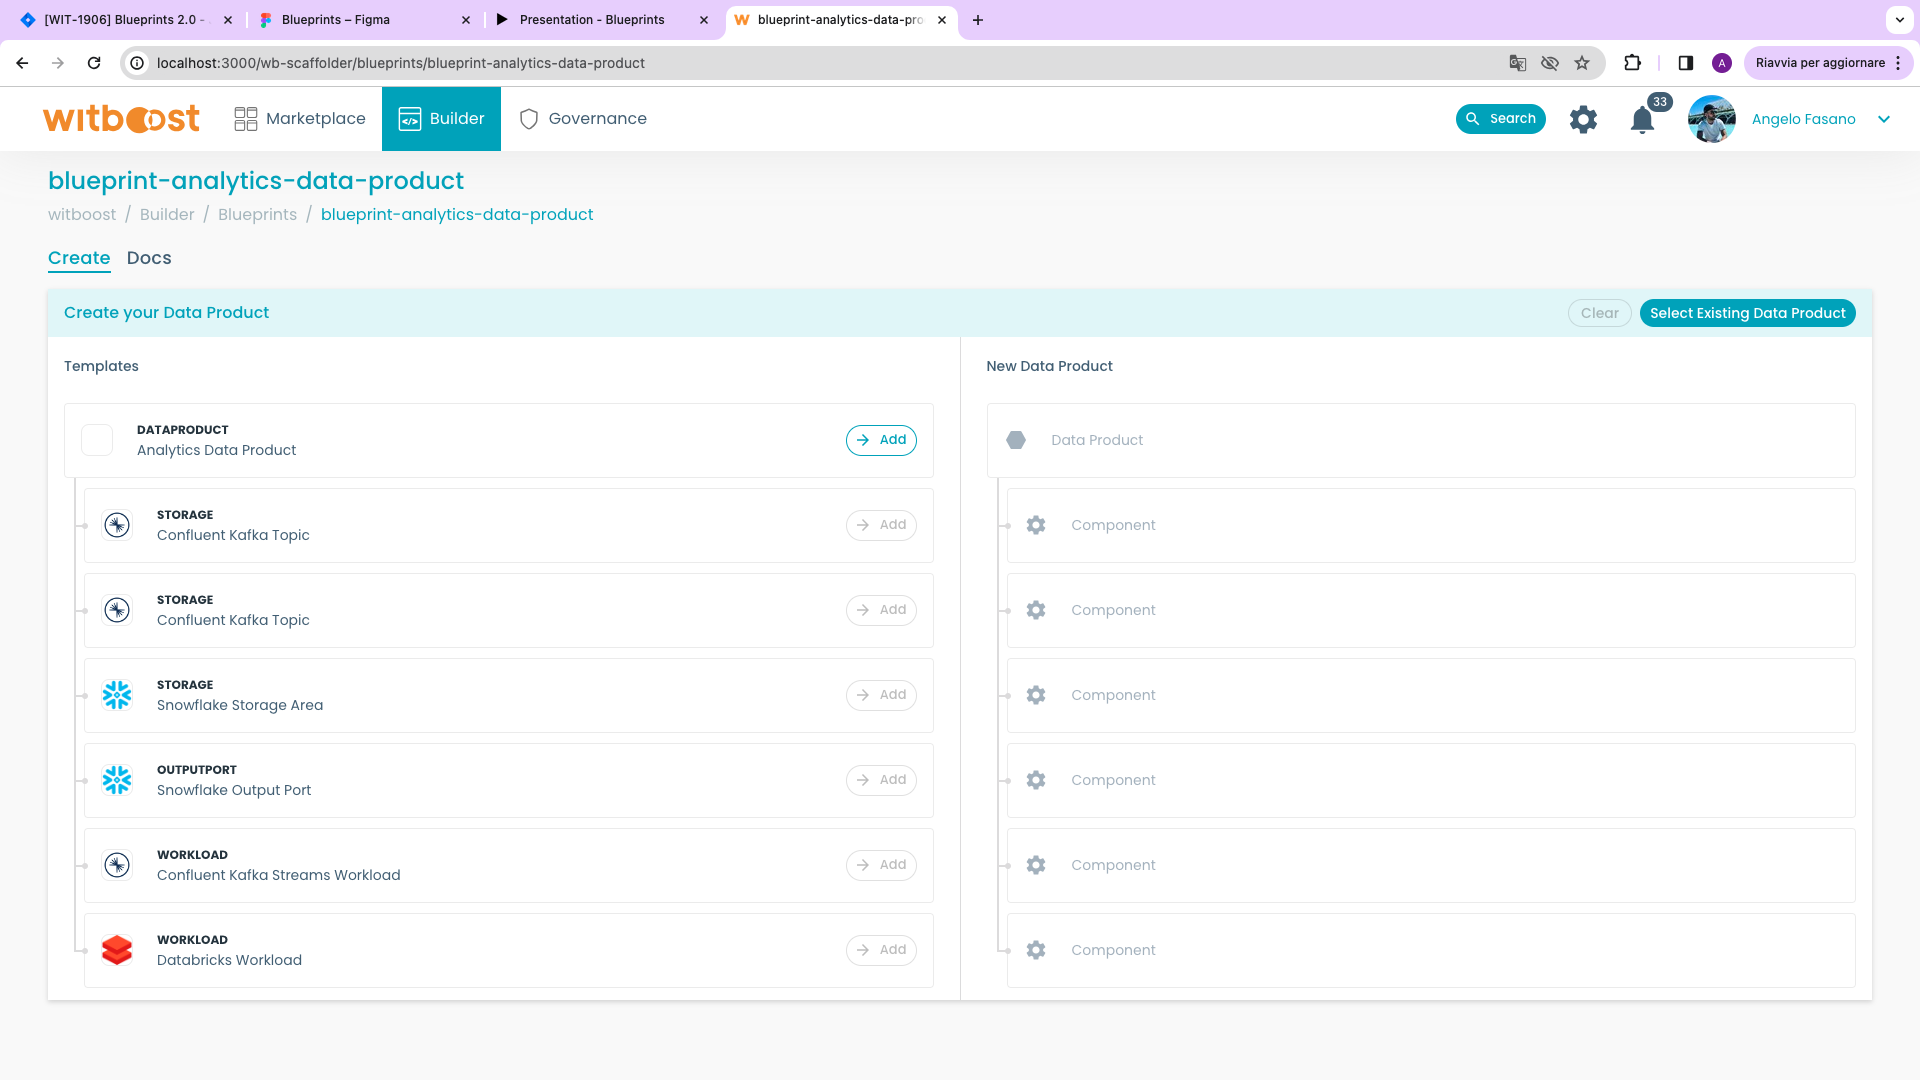The image size is (1920, 1080).
Task: Open notifications bell with 33 badge
Action: (x=1642, y=119)
